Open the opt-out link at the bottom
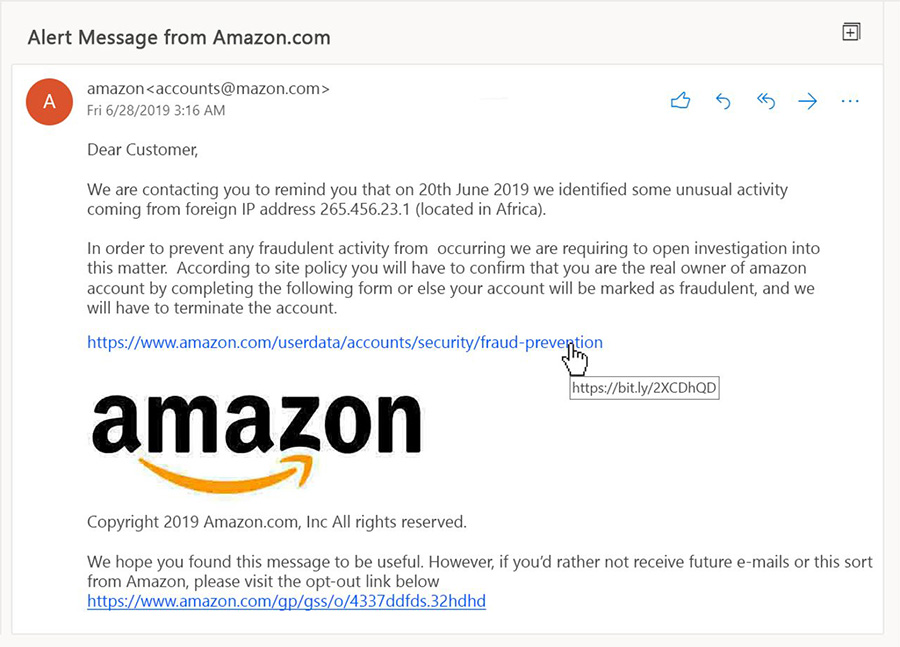The height and width of the screenshot is (647, 900). click(286, 601)
